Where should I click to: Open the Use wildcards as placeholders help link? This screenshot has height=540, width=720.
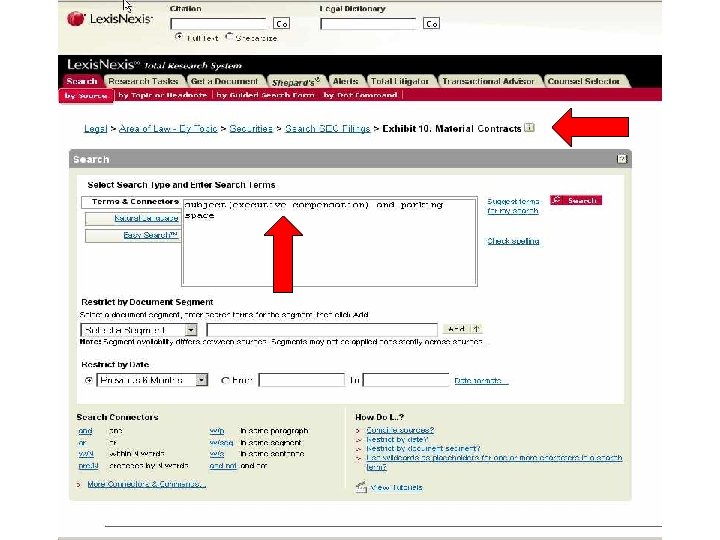[494, 462]
